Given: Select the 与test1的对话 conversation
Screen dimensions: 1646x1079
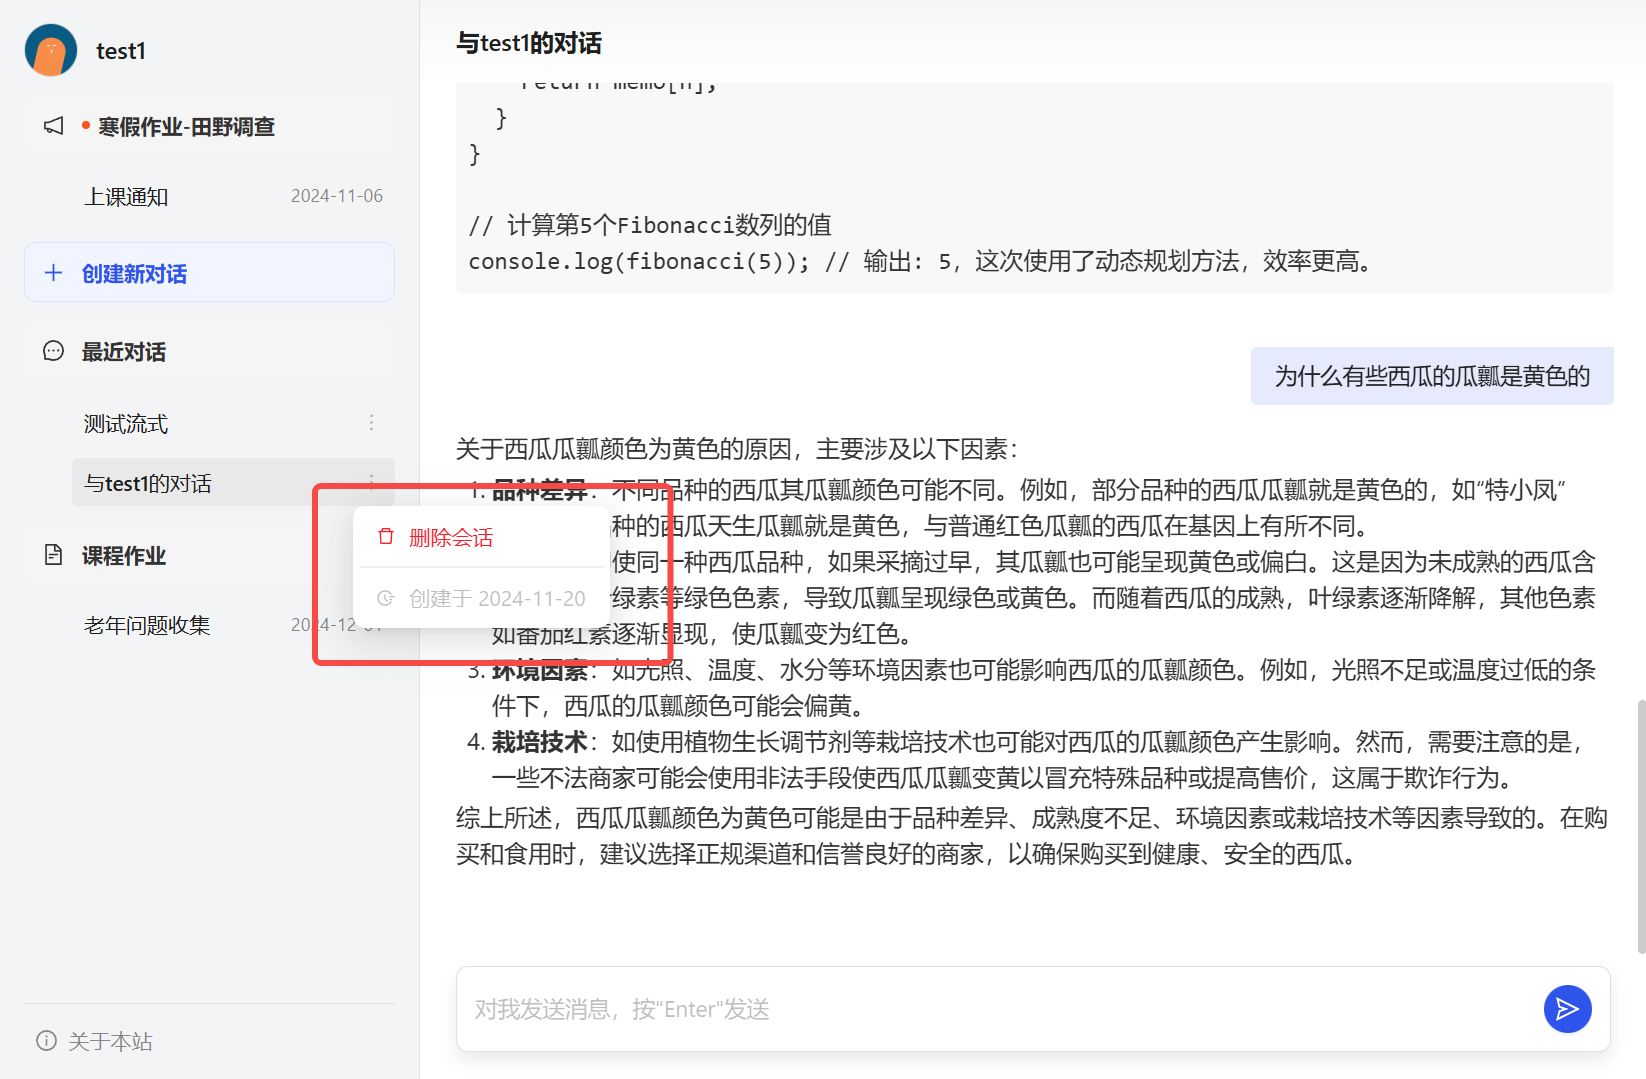Looking at the screenshot, I should pyautogui.click(x=233, y=482).
